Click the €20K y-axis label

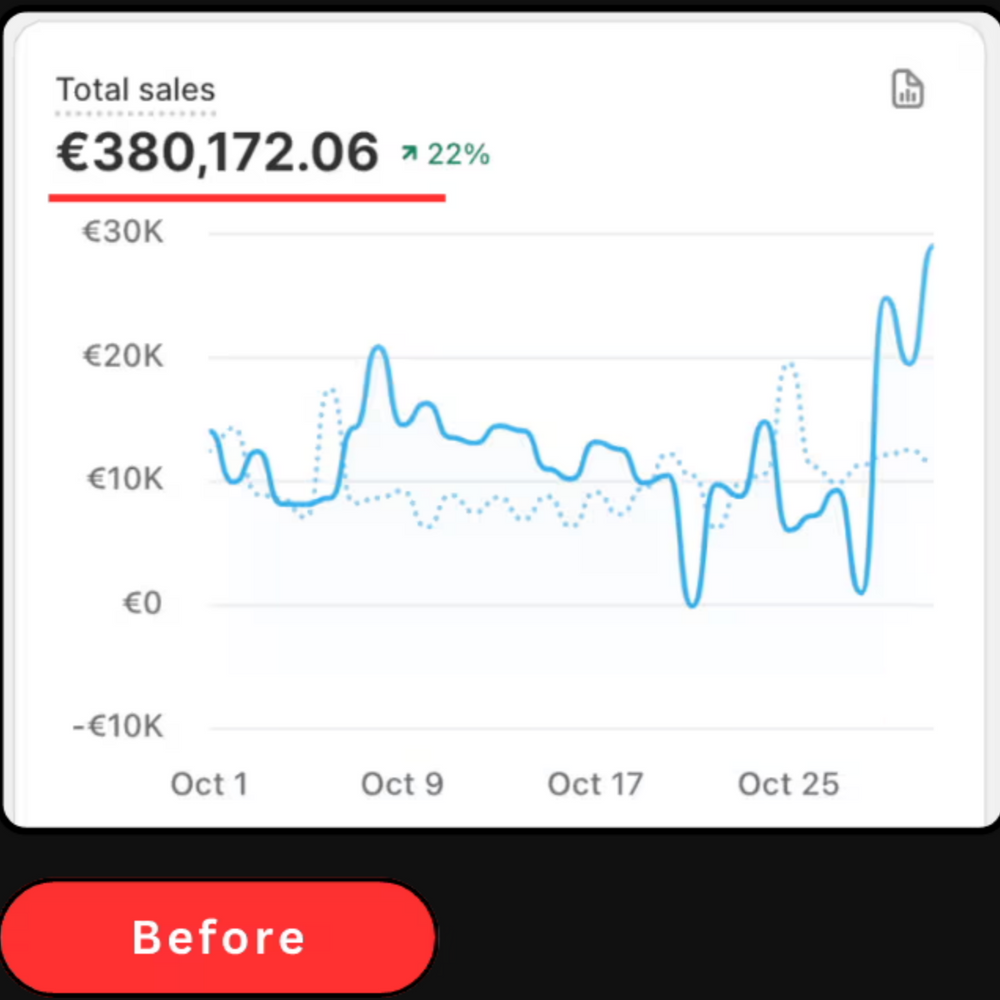point(123,355)
